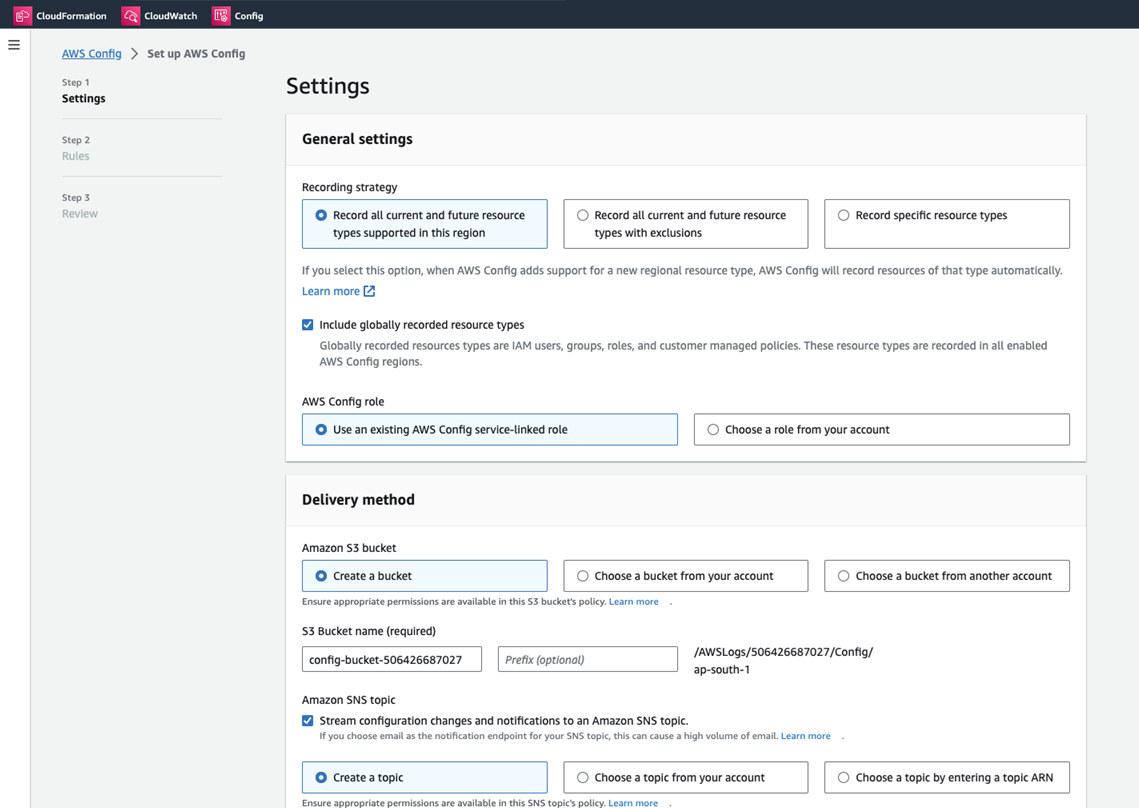Open Learn more link about S3 bucket policy
Viewport: 1139px width, 808px height.
(x=633, y=602)
